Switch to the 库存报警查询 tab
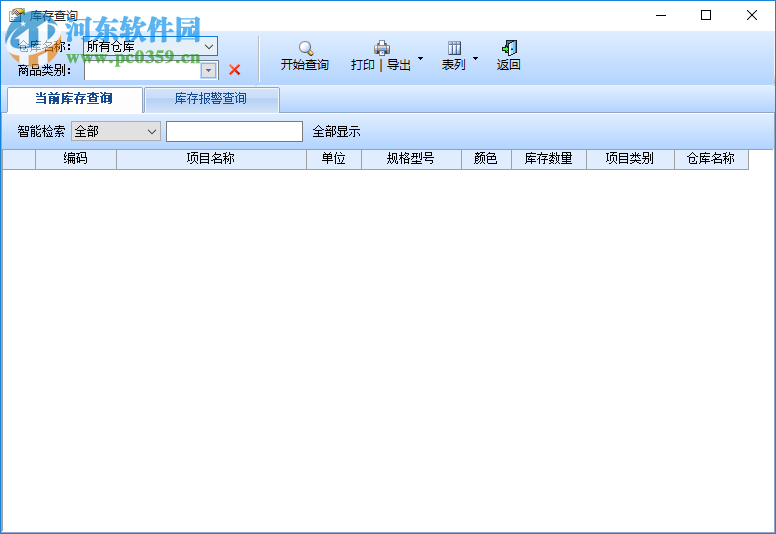 pos(212,99)
